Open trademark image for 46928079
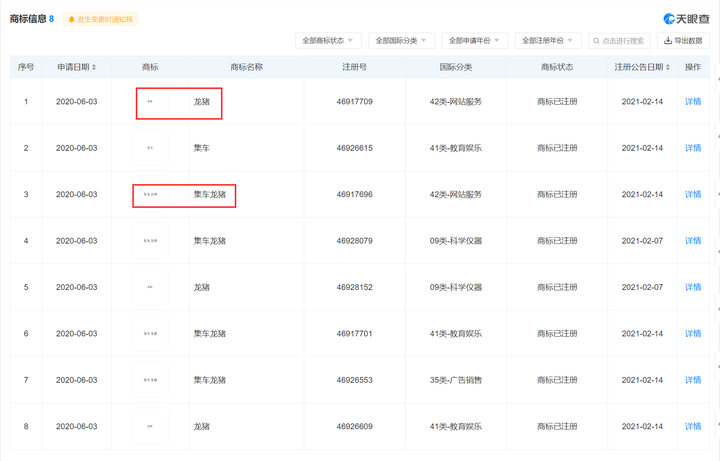Viewport: 720px width, 461px height. tap(150, 241)
